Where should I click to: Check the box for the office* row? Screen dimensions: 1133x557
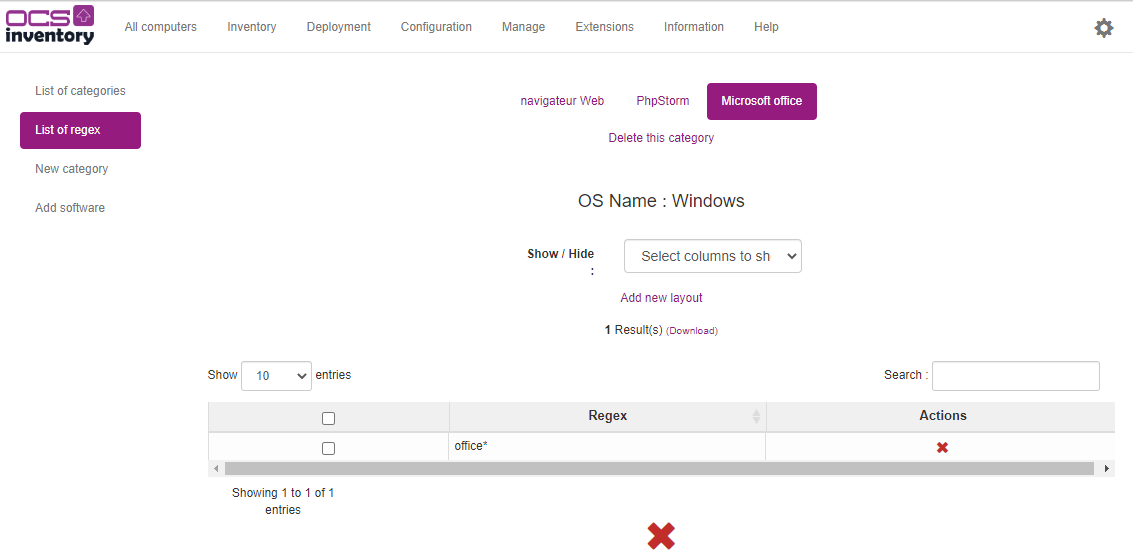tap(328, 448)
